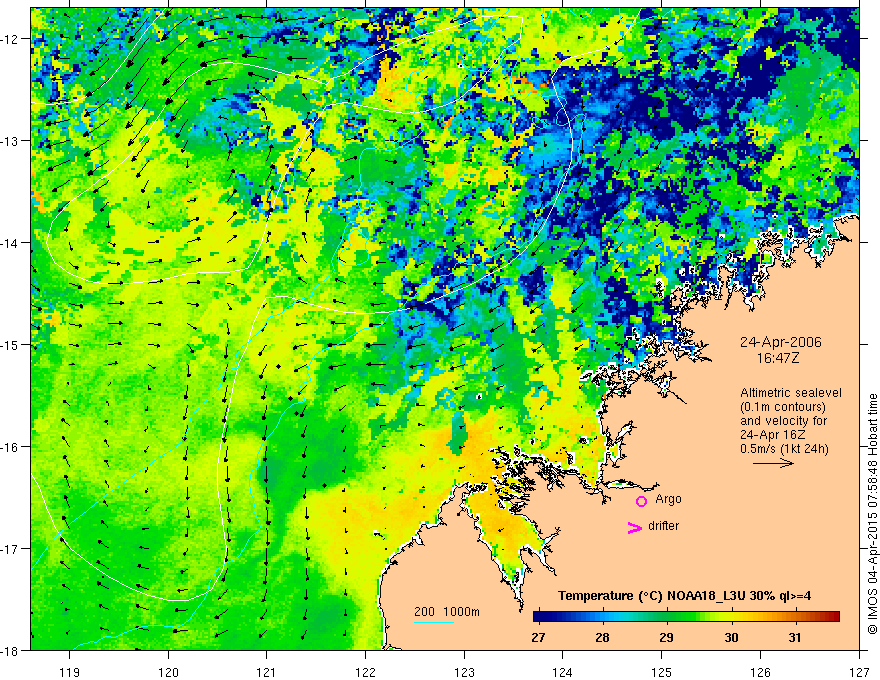The height and width of the screenshot is (680, 880).
Task: Click the temperature color bar
Action: (686, 616)
